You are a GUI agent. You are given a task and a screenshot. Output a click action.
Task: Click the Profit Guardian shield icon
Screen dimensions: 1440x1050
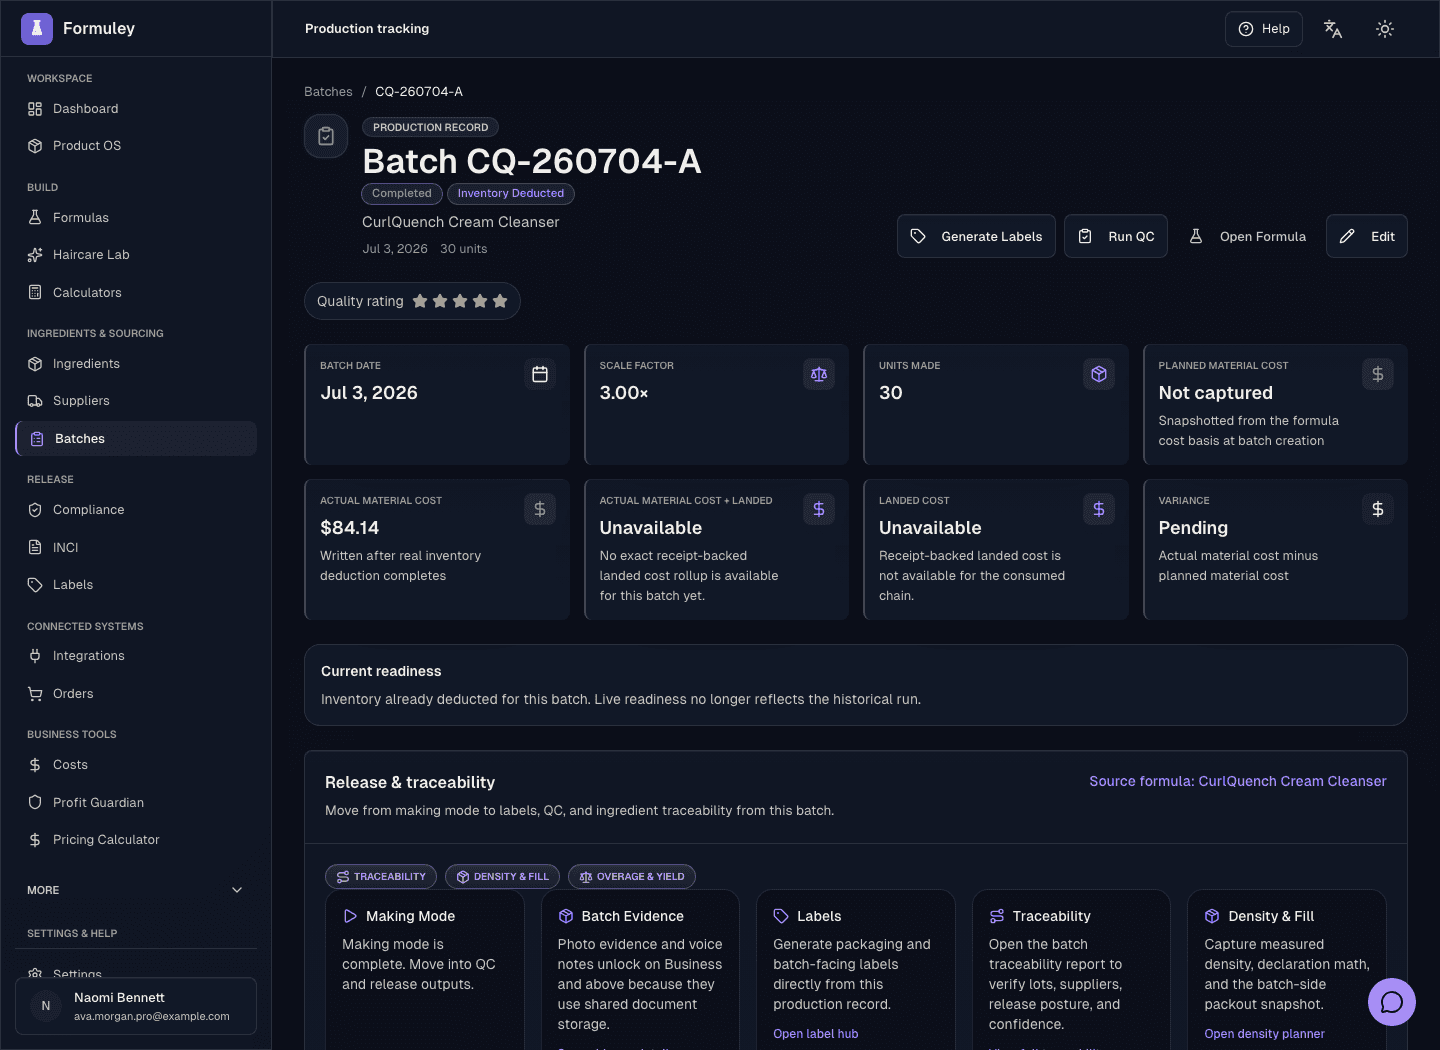(35, 803)
